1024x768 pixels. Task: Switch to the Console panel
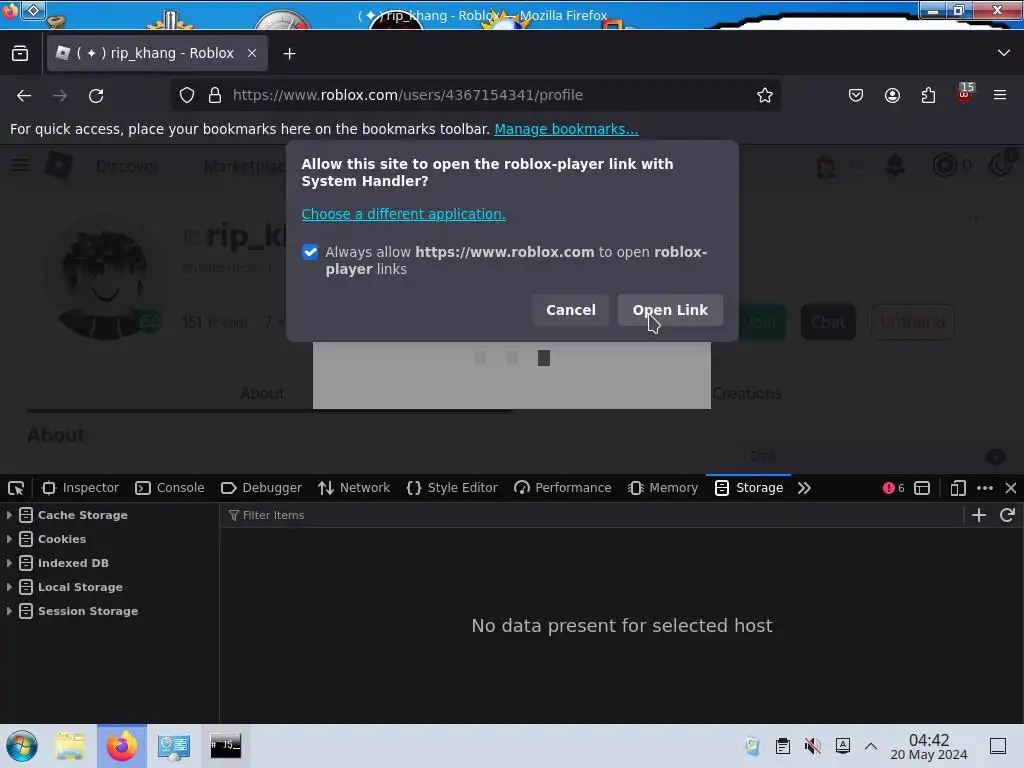click(170, 488)
